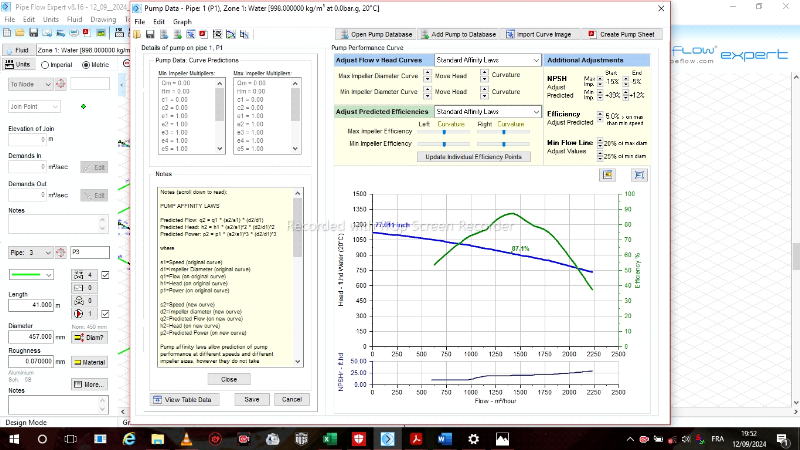Click the save icon in pump toolbar

tap(150, 34)
